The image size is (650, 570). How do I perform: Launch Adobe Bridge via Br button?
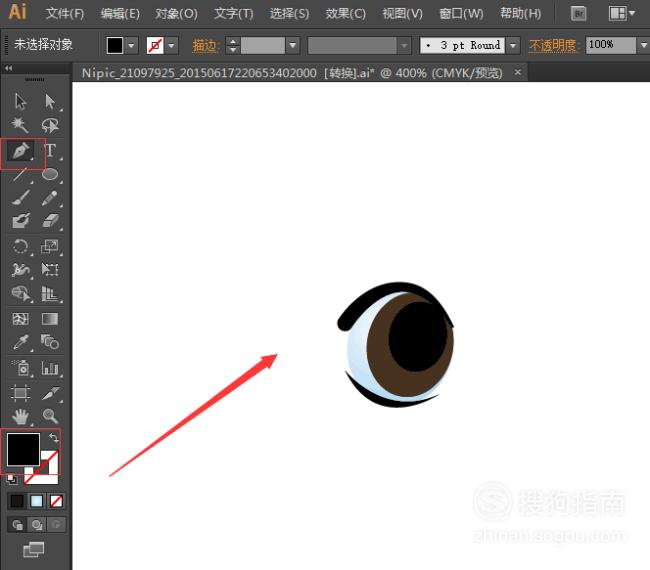click(578, 14)
